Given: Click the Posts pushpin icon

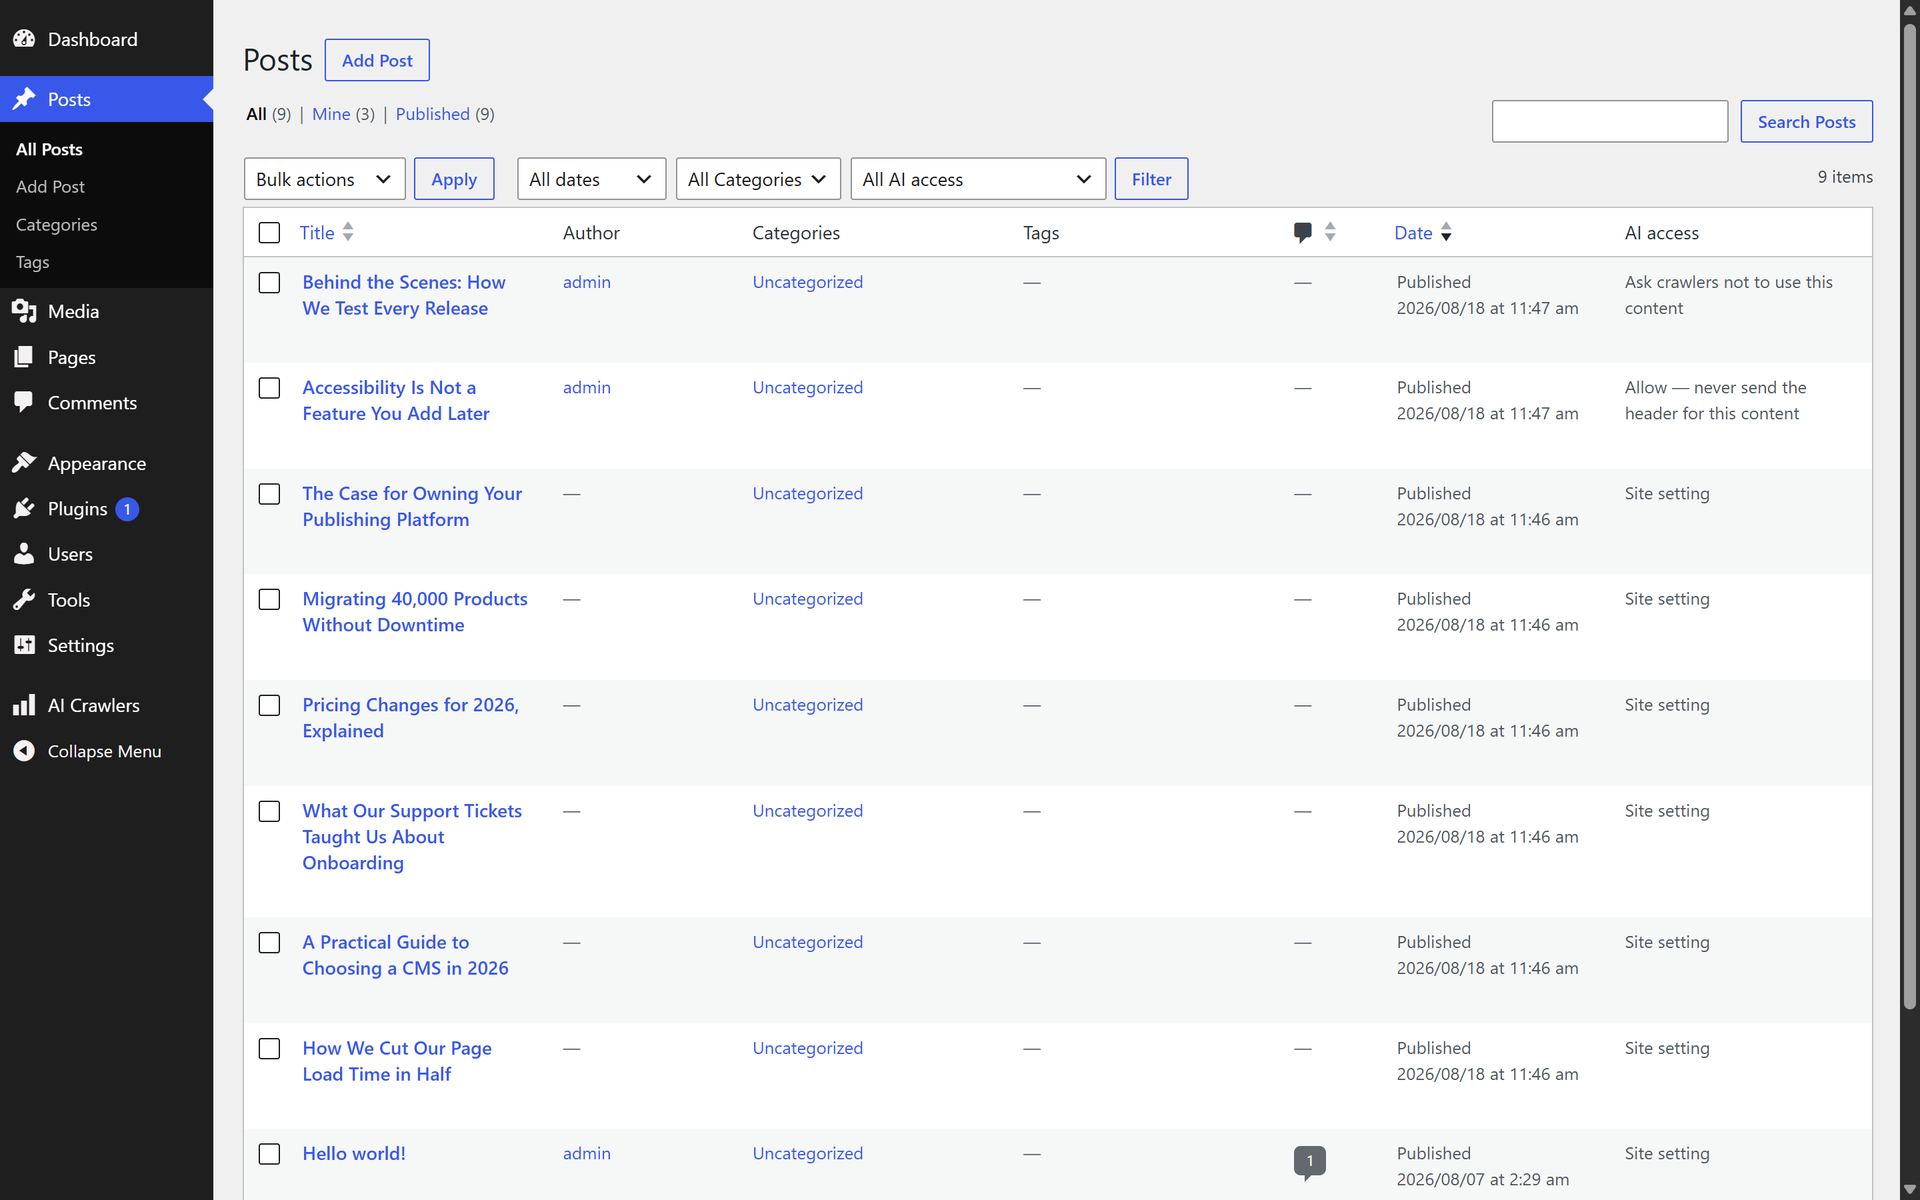Looking at the screenshot, I should point(24,99).
